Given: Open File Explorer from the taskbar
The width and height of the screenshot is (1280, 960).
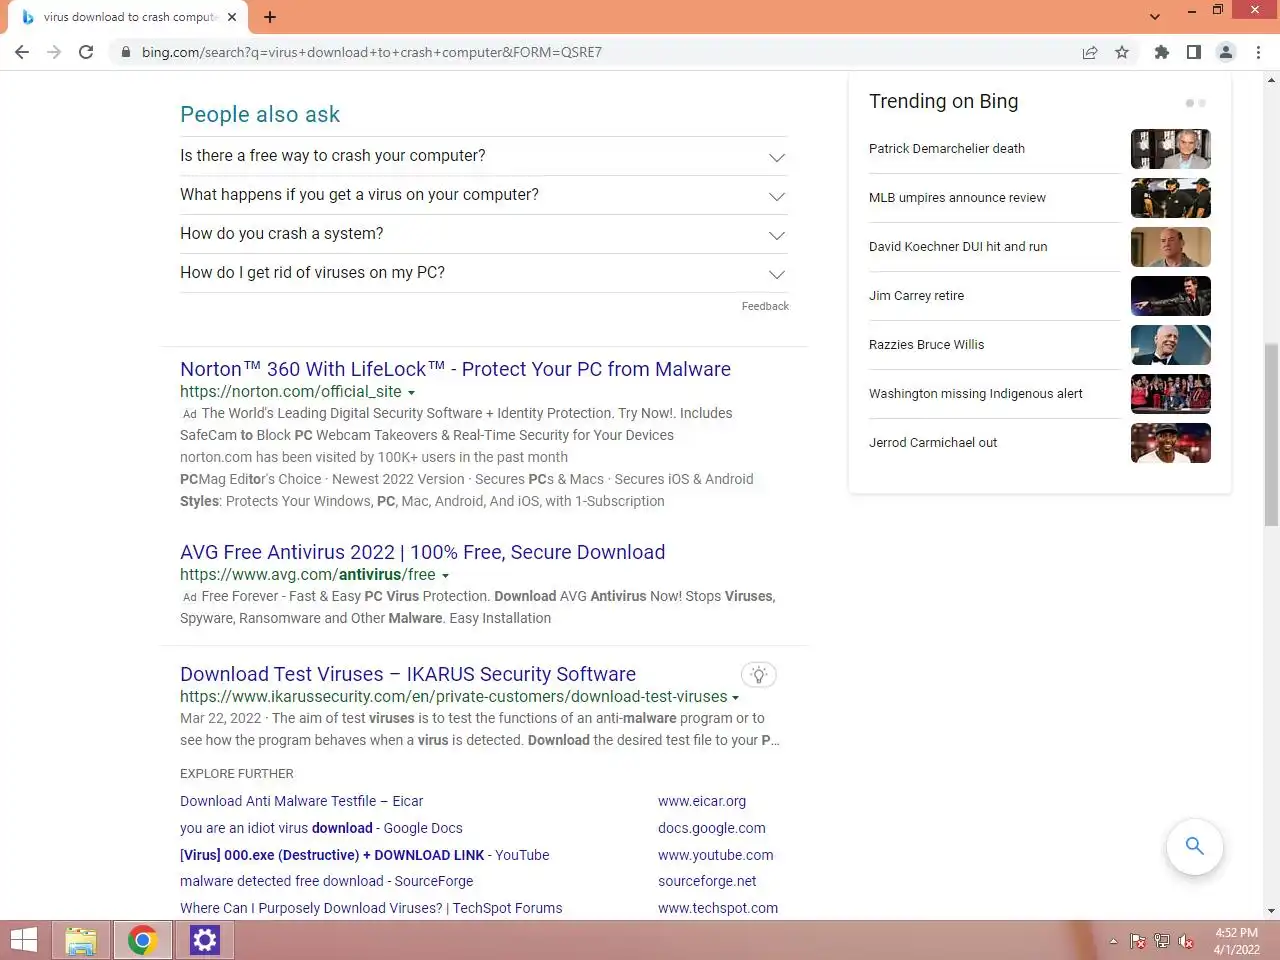Looking at the screenshot, I should (81, 940).
